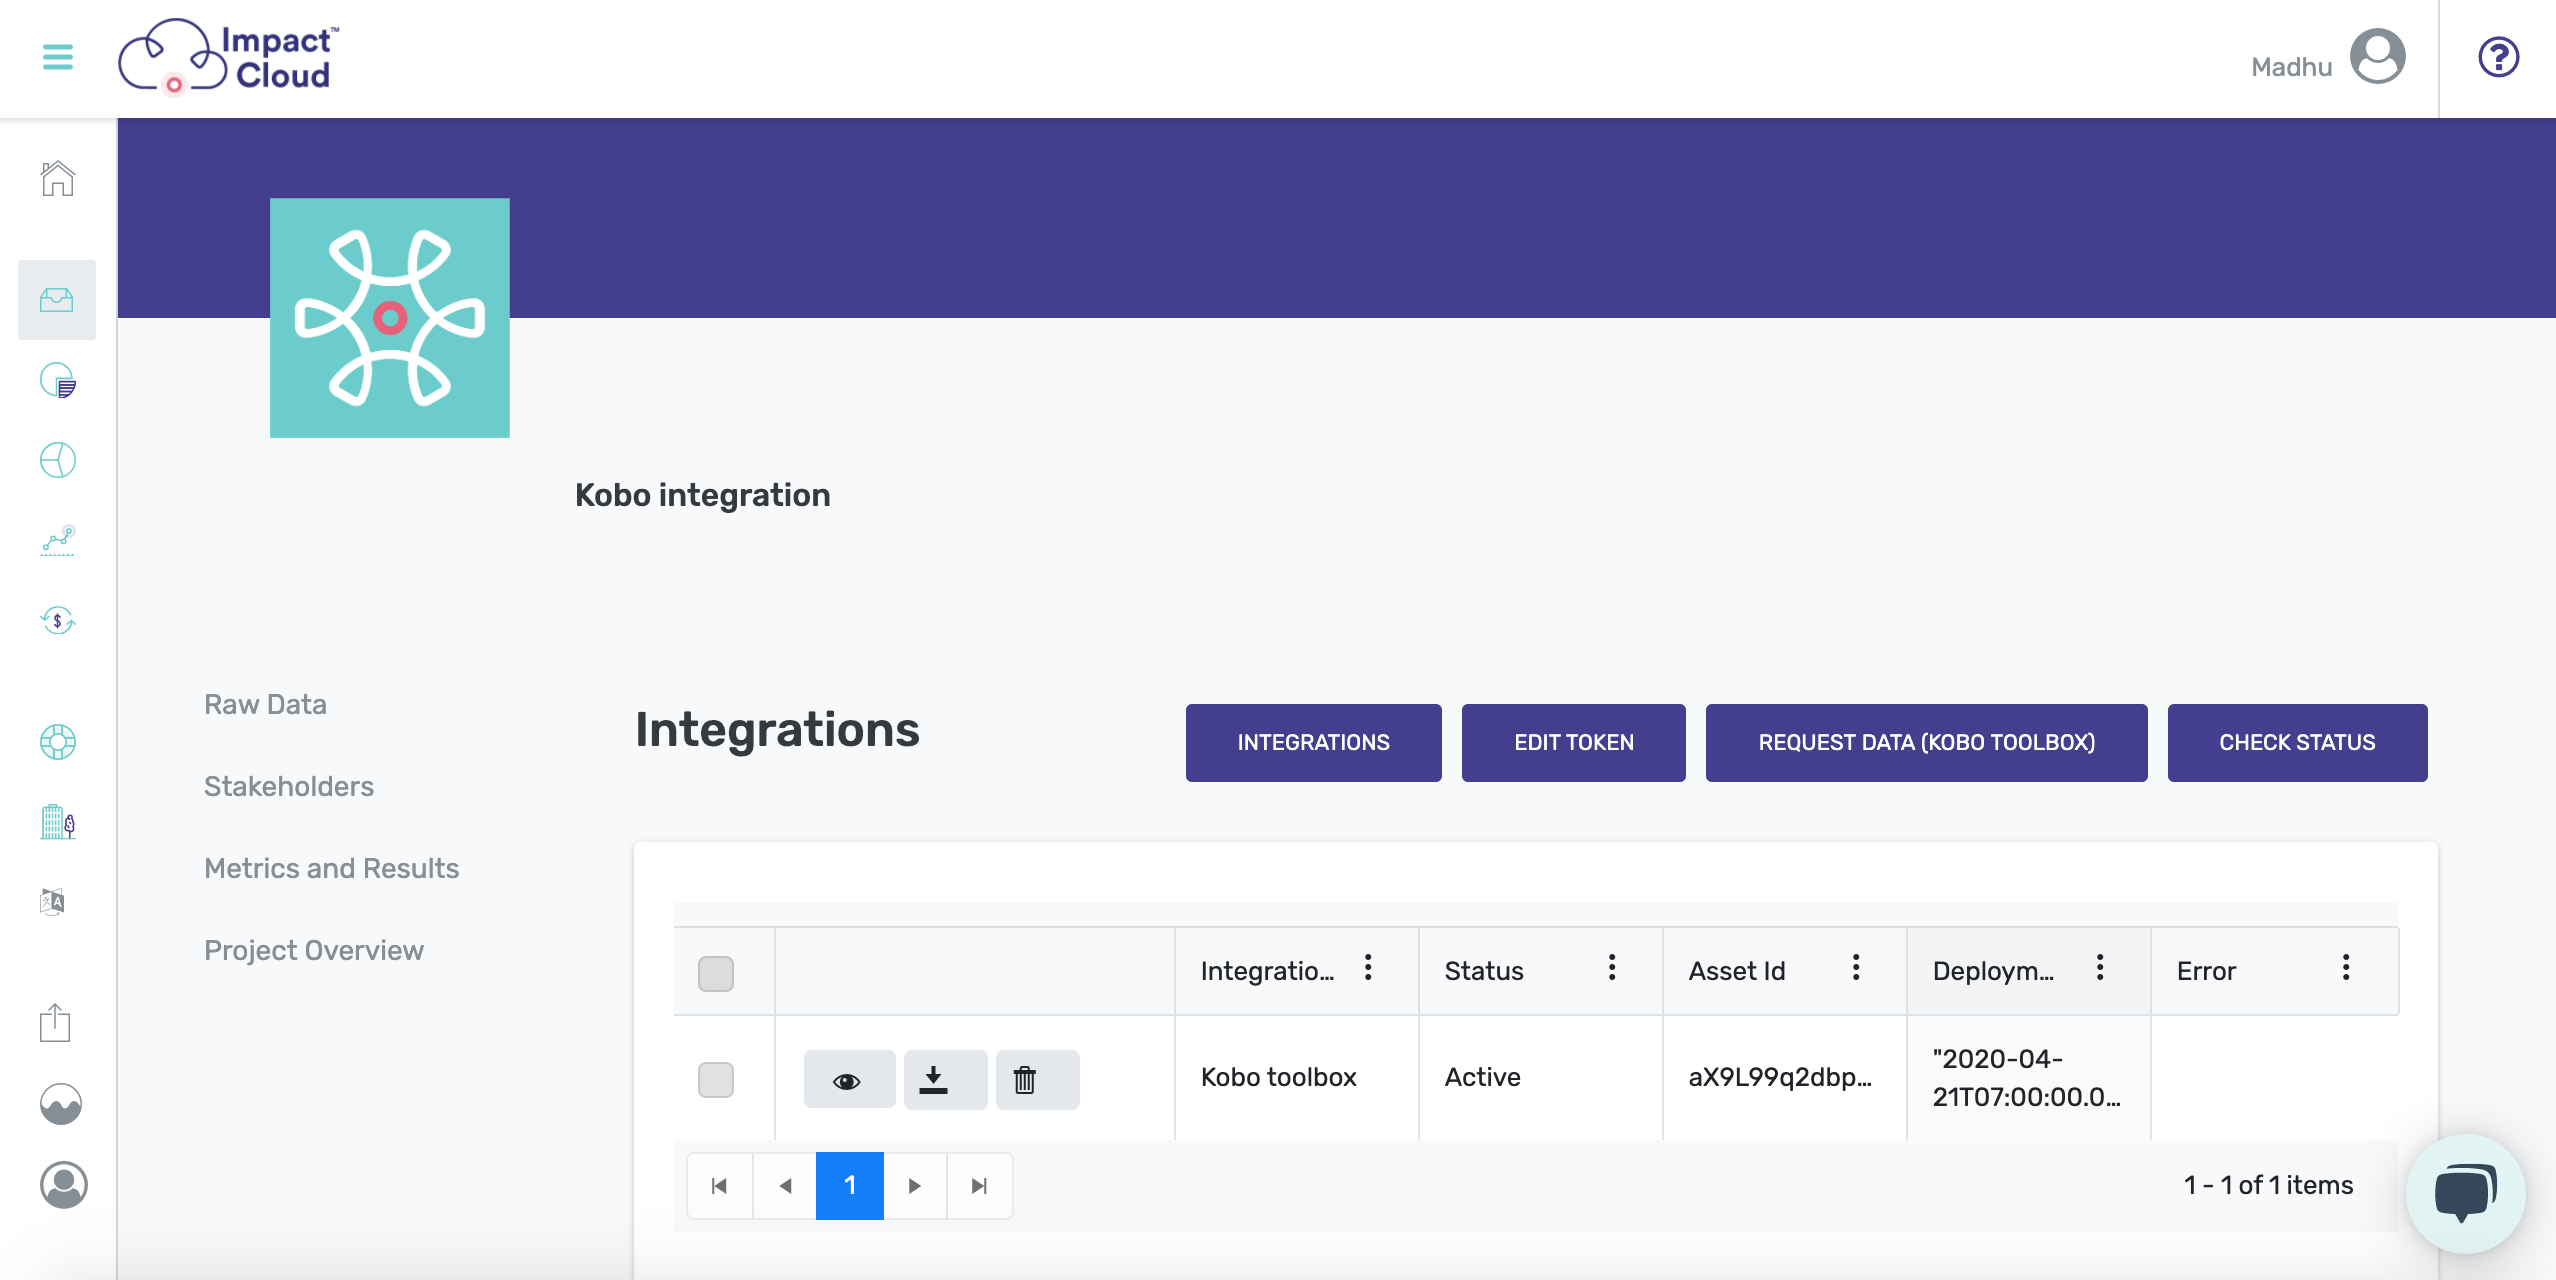Open the wave circle sidebar icon
The height and width of the screenshot is (1280, 2556).
61,1104
